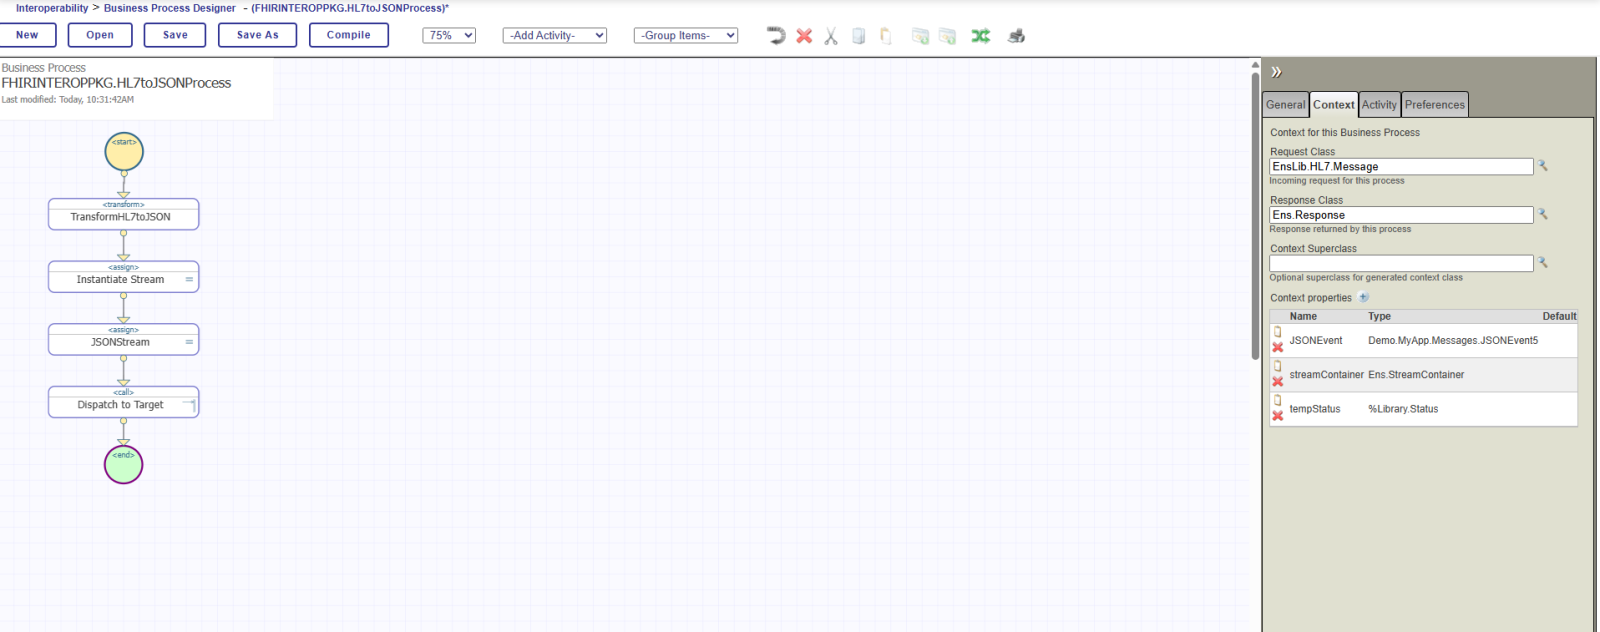Click the Save button
1600x632 pixels.
coord(175,35)
